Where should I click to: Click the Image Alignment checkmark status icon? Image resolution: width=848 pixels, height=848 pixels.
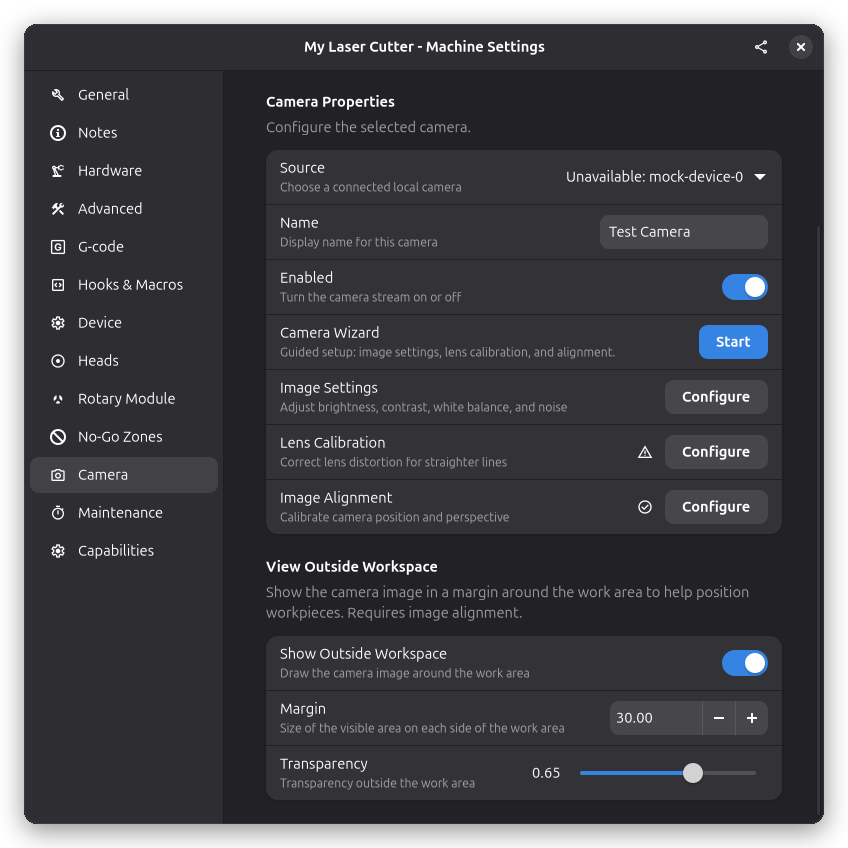point(645,507)
